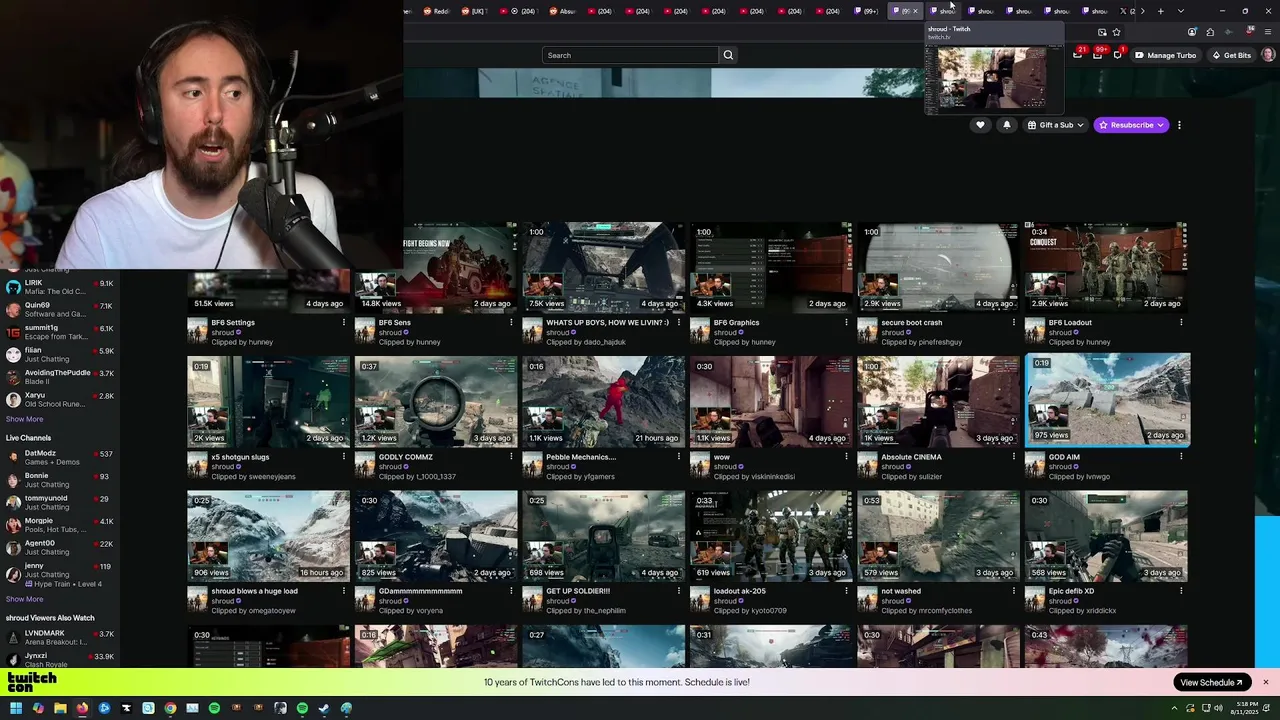The image size is (1280, 720).
Task: Switch to the X (Twitter) browser tab
Action: pos(1127,11)
